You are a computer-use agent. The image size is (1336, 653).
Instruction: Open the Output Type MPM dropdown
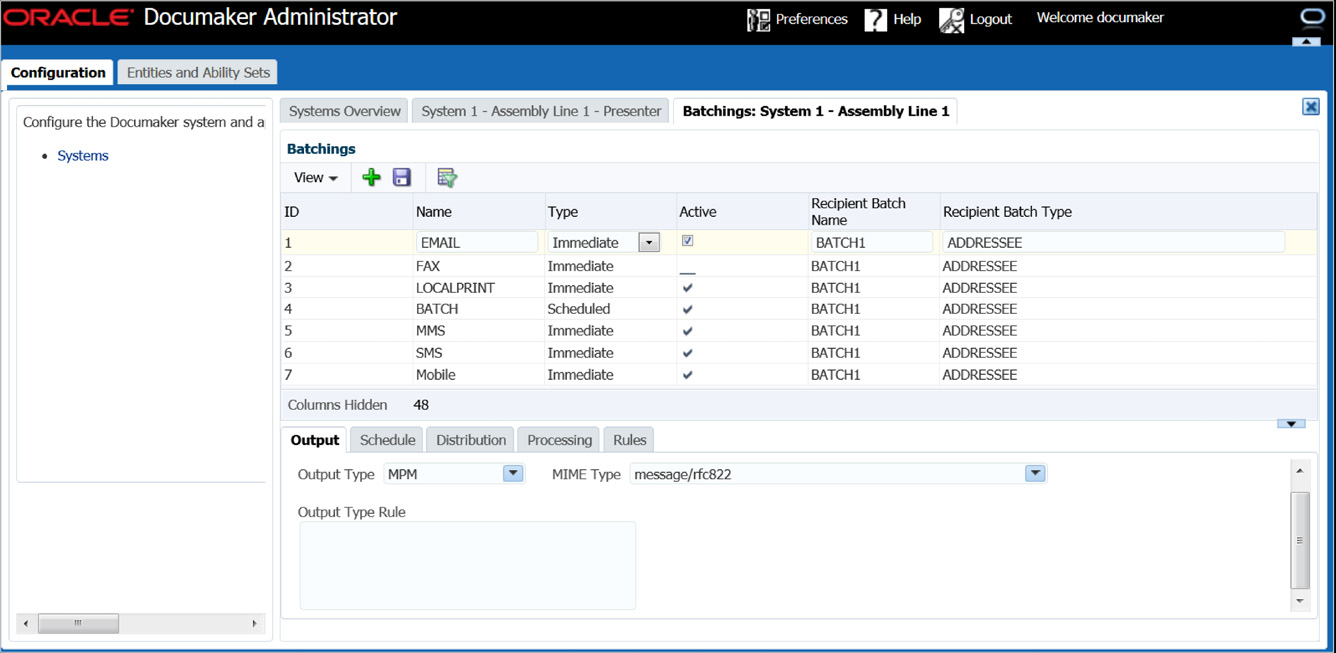513,474
